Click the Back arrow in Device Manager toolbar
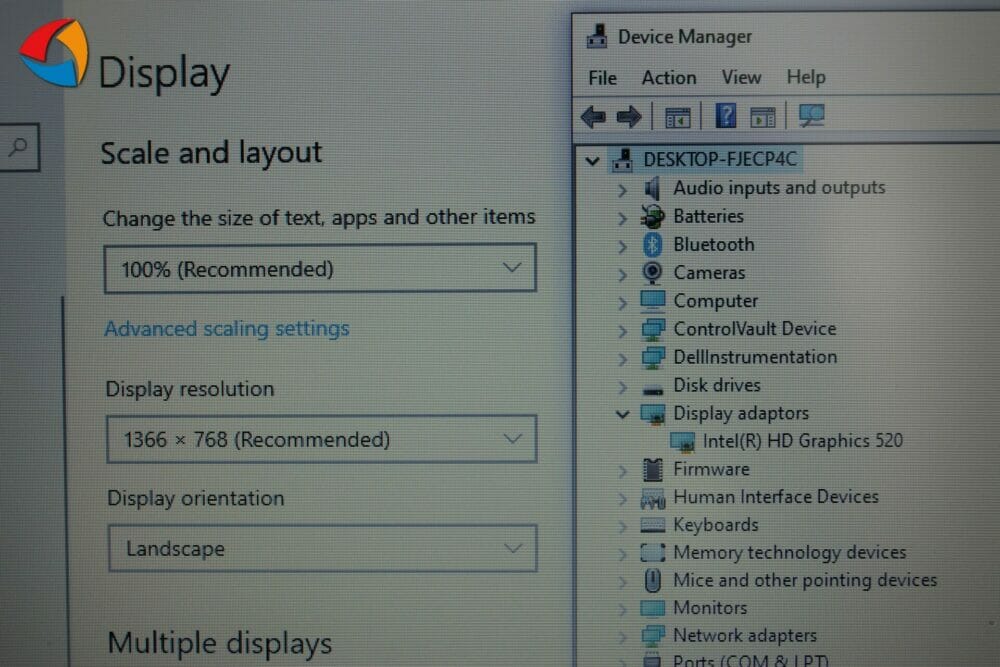The image size is (1000, 667). pyautogui.click(x=593, y=117)
